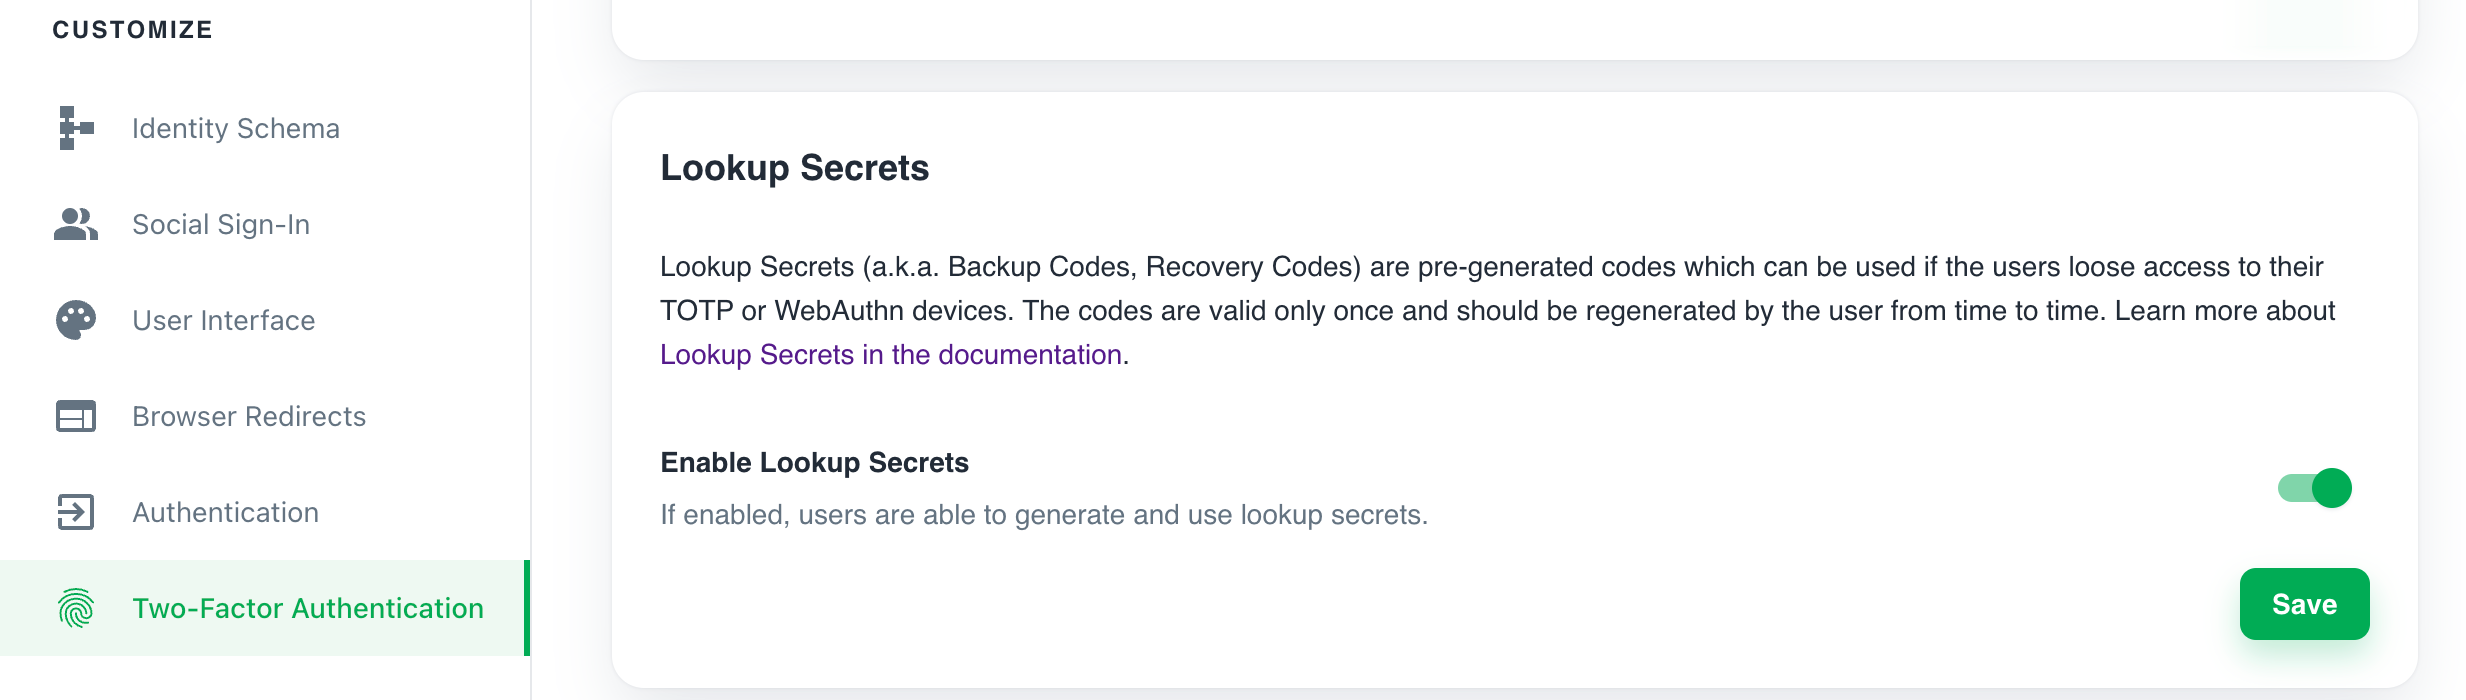Click the User Interface palette icon

74,320
